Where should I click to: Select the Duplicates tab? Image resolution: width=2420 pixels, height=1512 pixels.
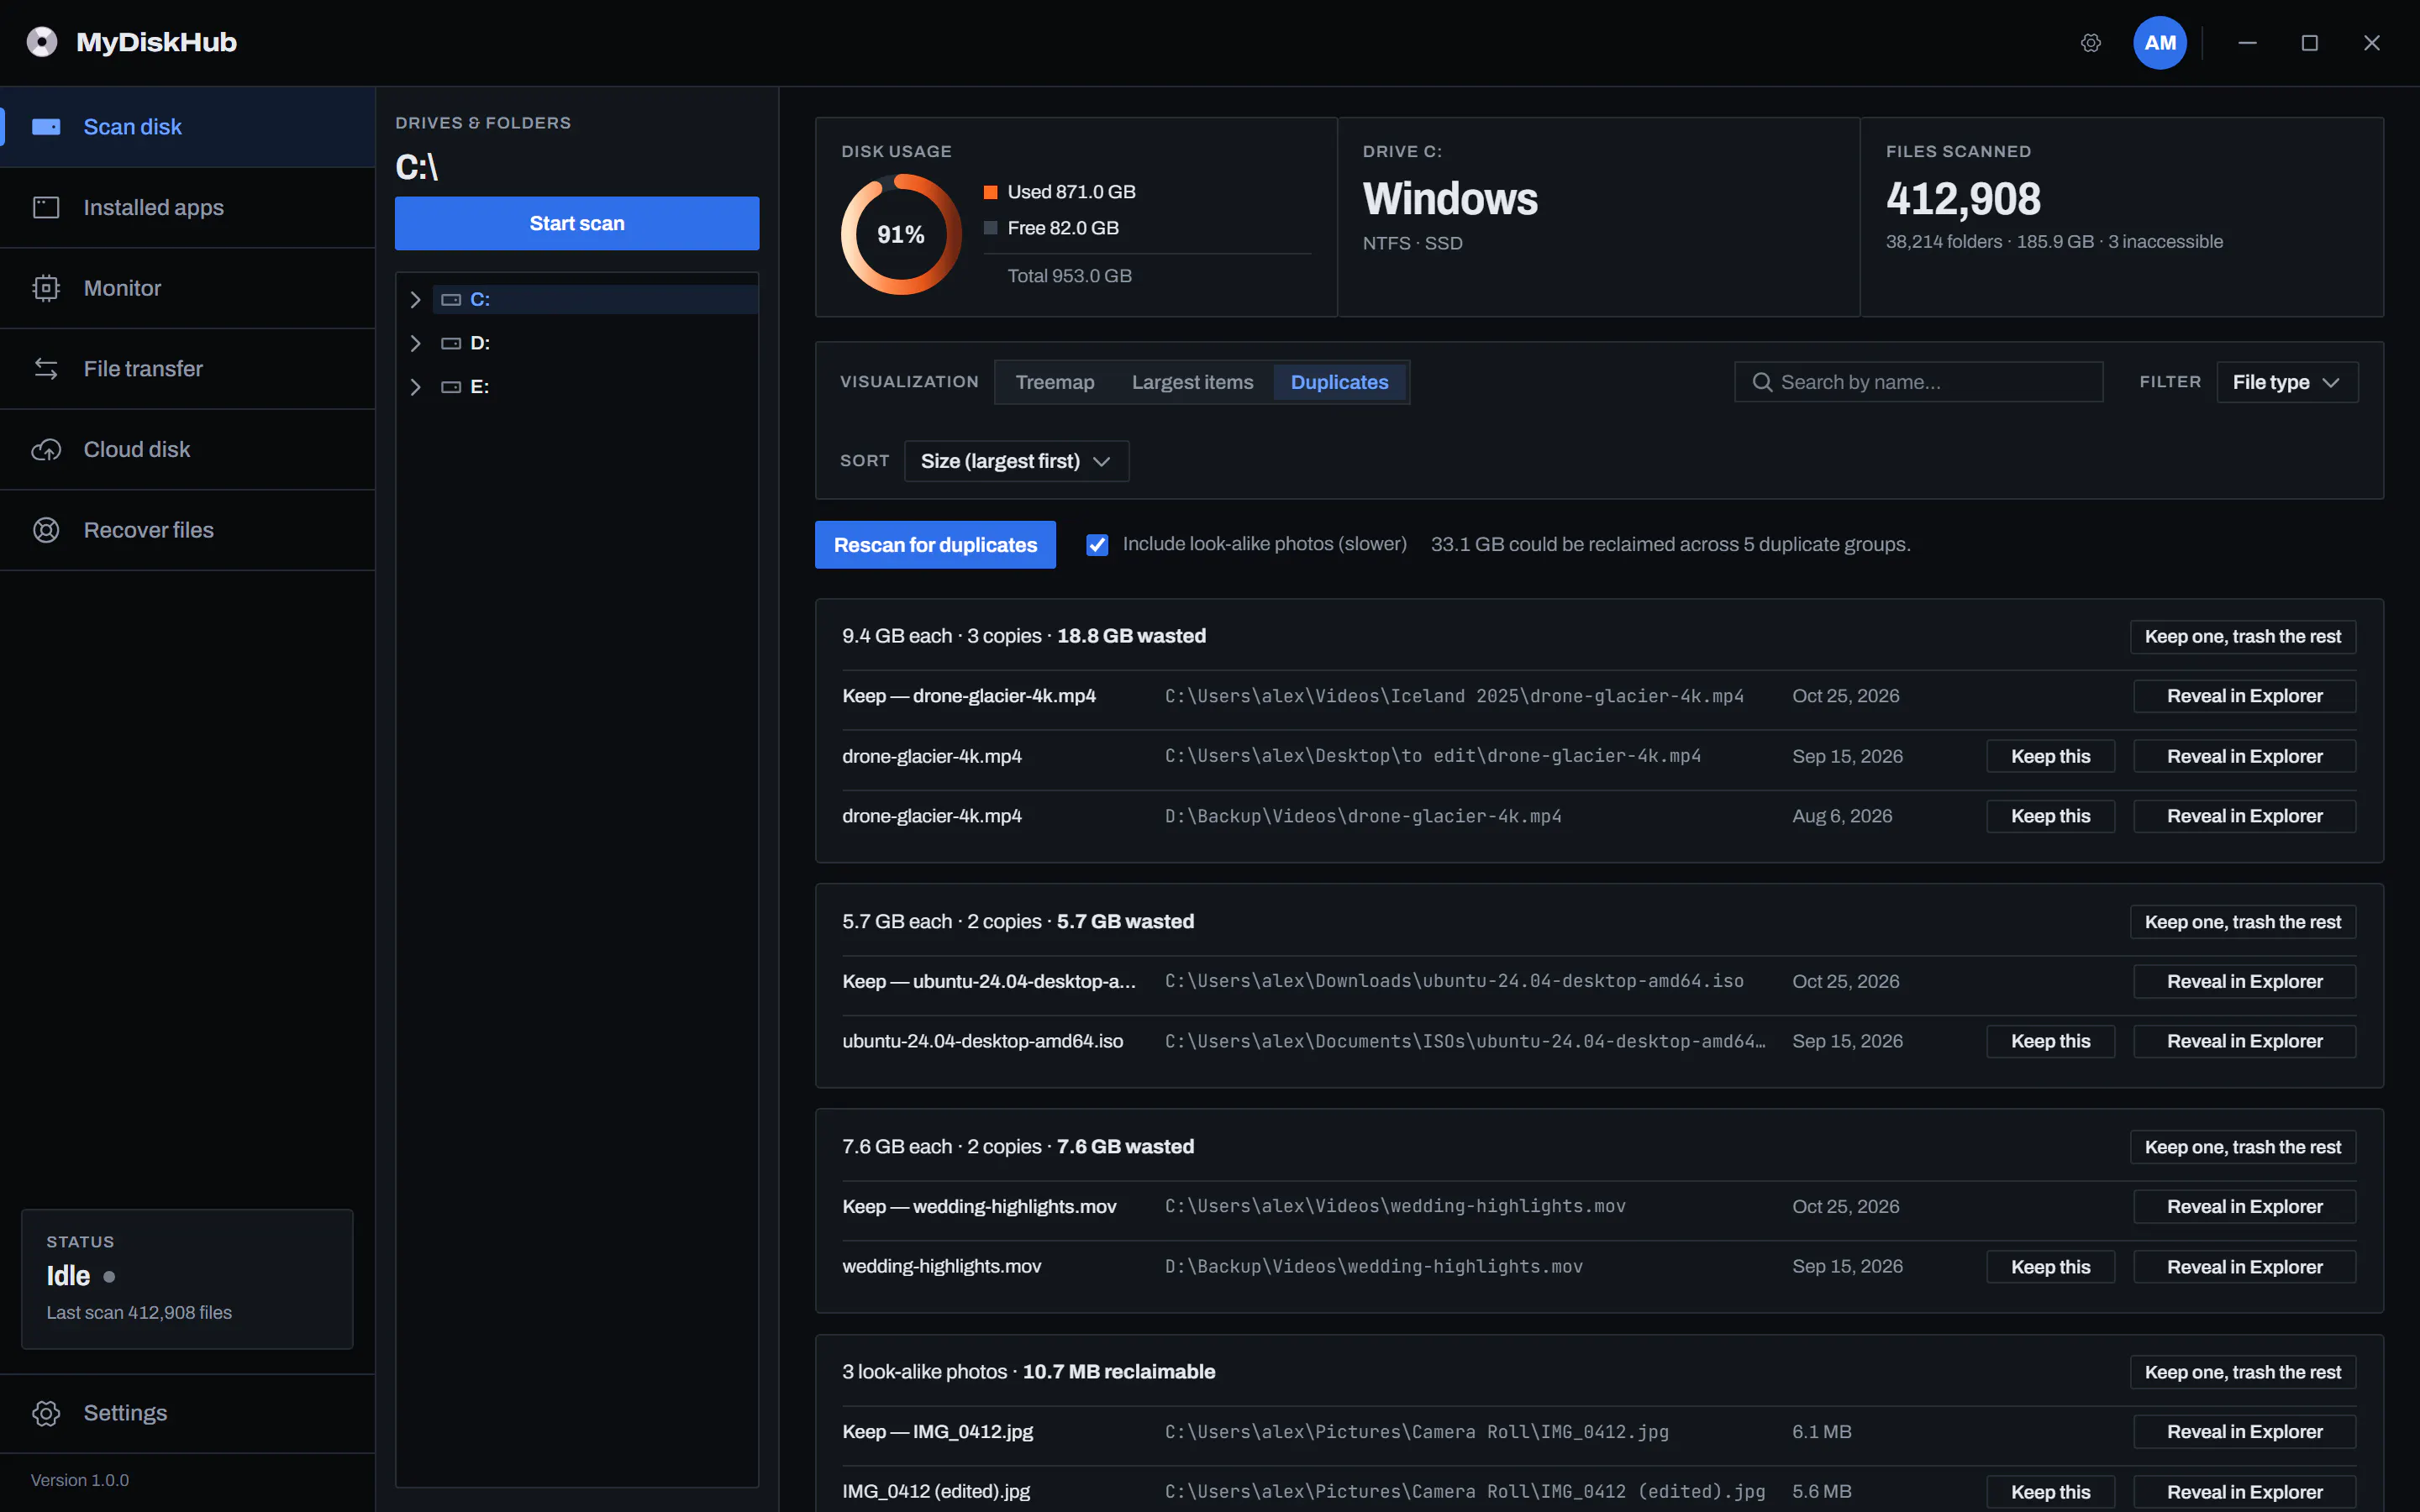pos(1339,382)
